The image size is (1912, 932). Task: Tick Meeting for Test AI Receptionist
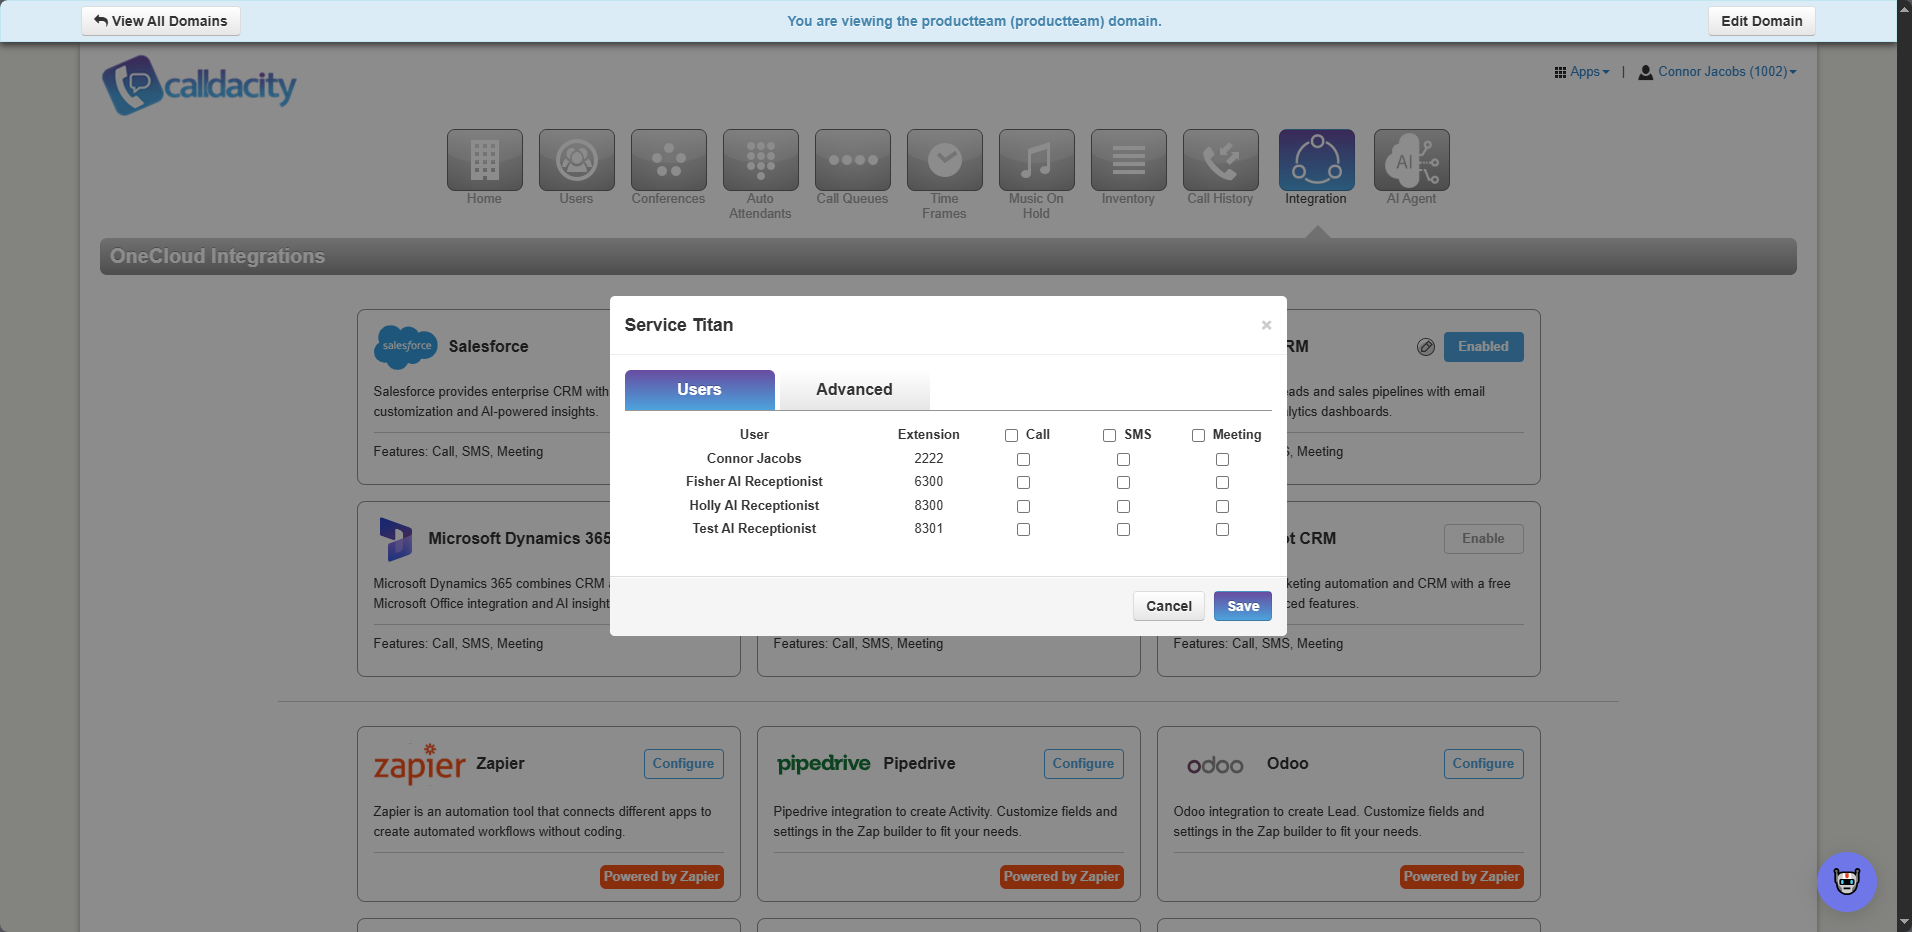pos(1222,529)
